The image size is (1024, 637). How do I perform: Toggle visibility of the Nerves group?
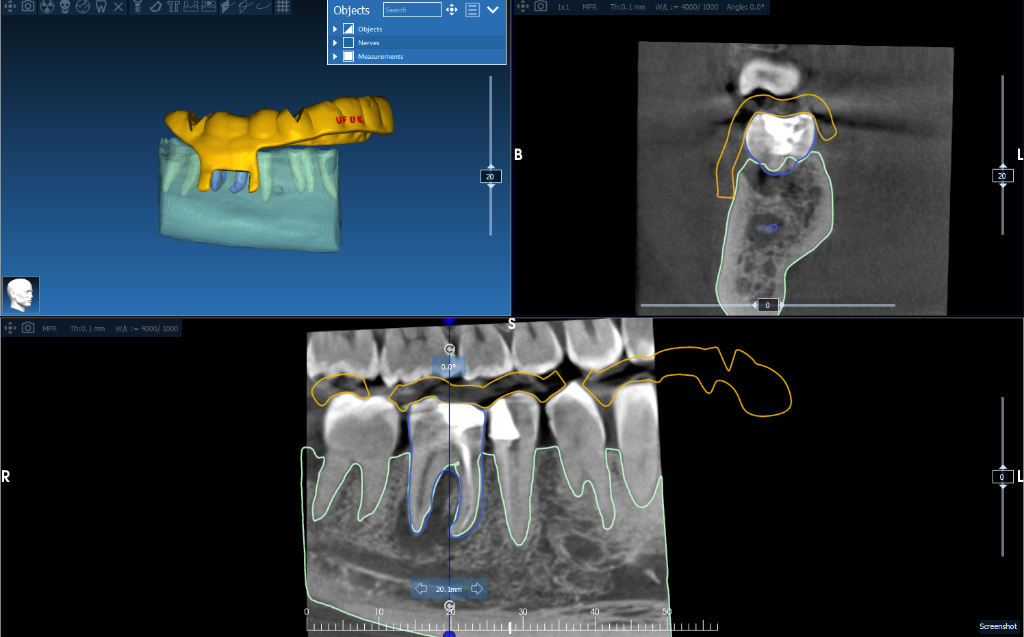click(348, 42)
